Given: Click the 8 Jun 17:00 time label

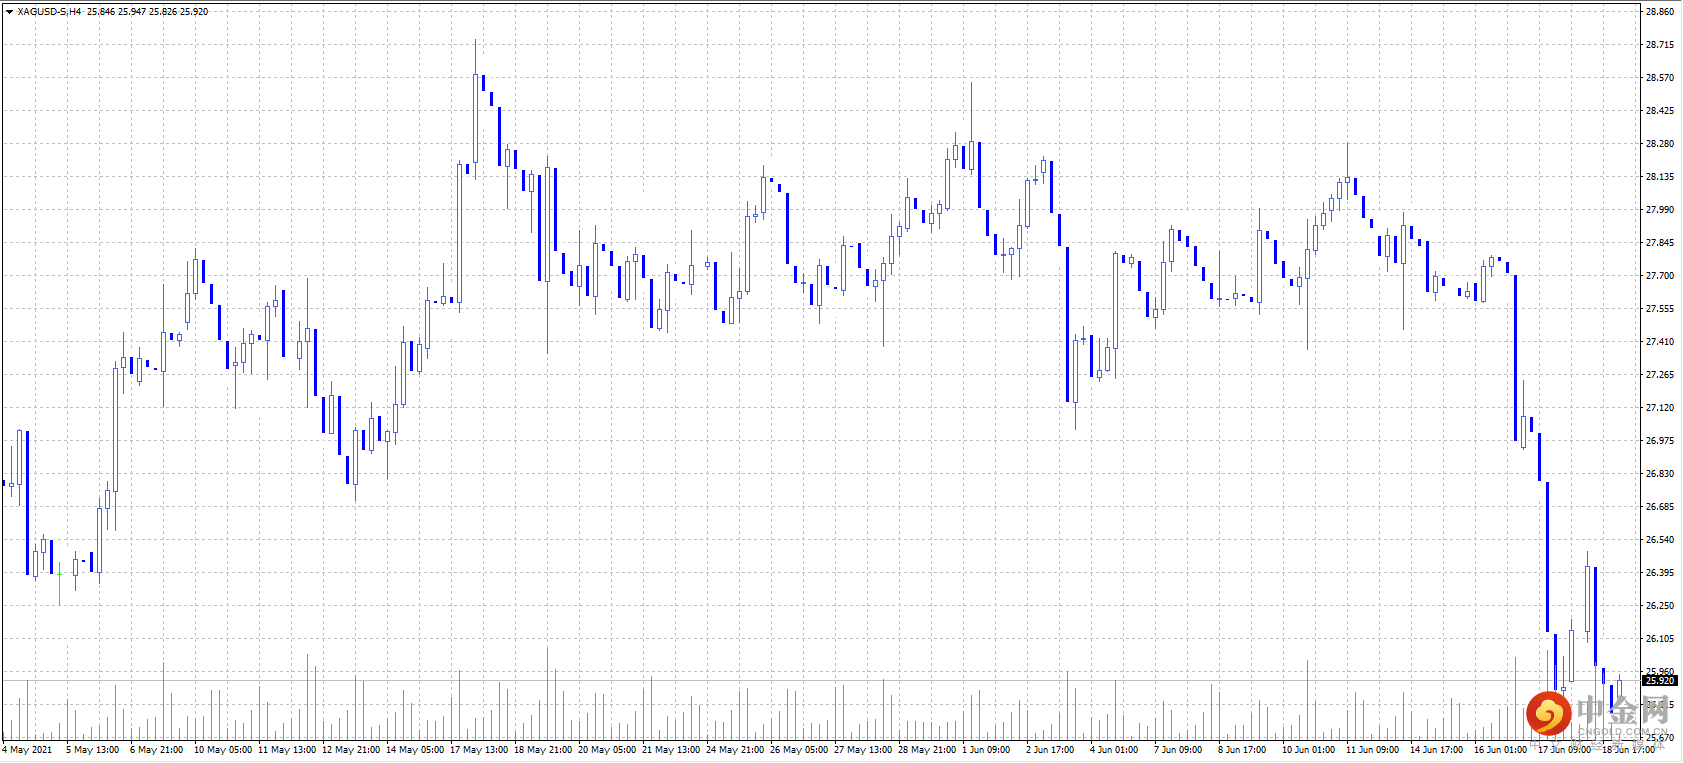Looking at the screenshot, I should [1242, 750].
